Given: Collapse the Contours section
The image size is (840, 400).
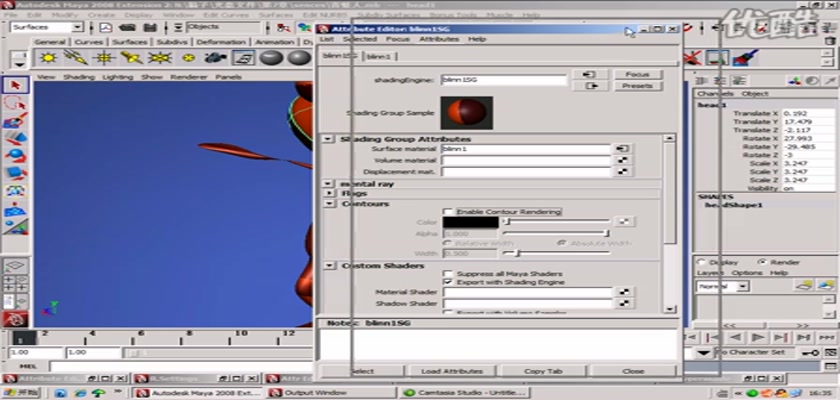Looking at the screenshot, I should coord(329,204).
